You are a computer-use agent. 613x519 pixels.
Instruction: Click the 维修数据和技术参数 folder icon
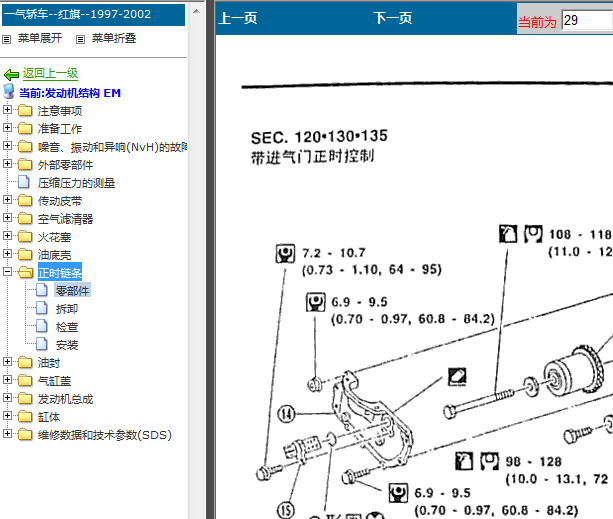tap(25, 435)
